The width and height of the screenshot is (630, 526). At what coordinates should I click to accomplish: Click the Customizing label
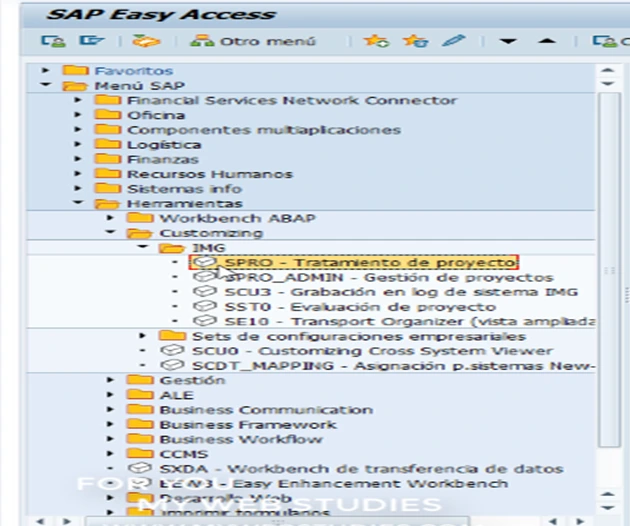(211, 233)
